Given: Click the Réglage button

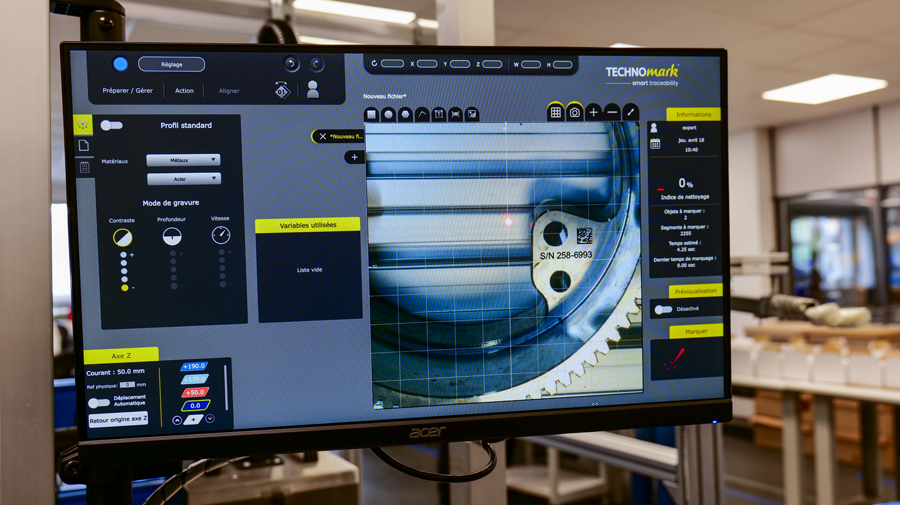Looking at the screenshot, I should [171, 64].
